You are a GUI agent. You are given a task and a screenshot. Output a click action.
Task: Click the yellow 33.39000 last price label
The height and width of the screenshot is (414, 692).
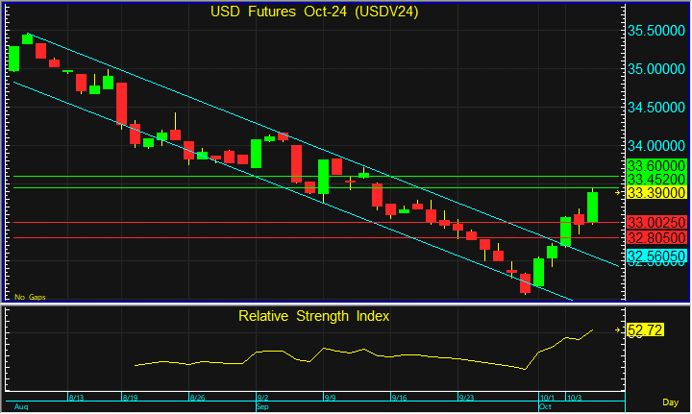[x=655, y=192]
